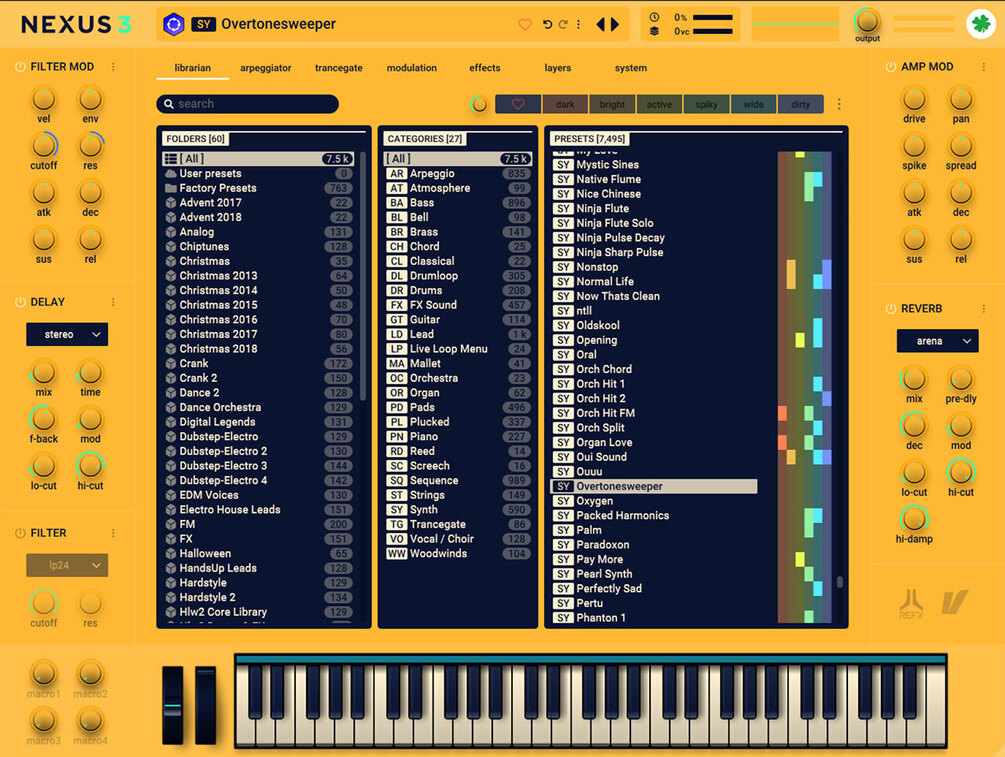The height and width of the screenshot is (757, 1005).
Task: Switch to the librarian tab
Action: pyautogui.click(x=192, y=68)
